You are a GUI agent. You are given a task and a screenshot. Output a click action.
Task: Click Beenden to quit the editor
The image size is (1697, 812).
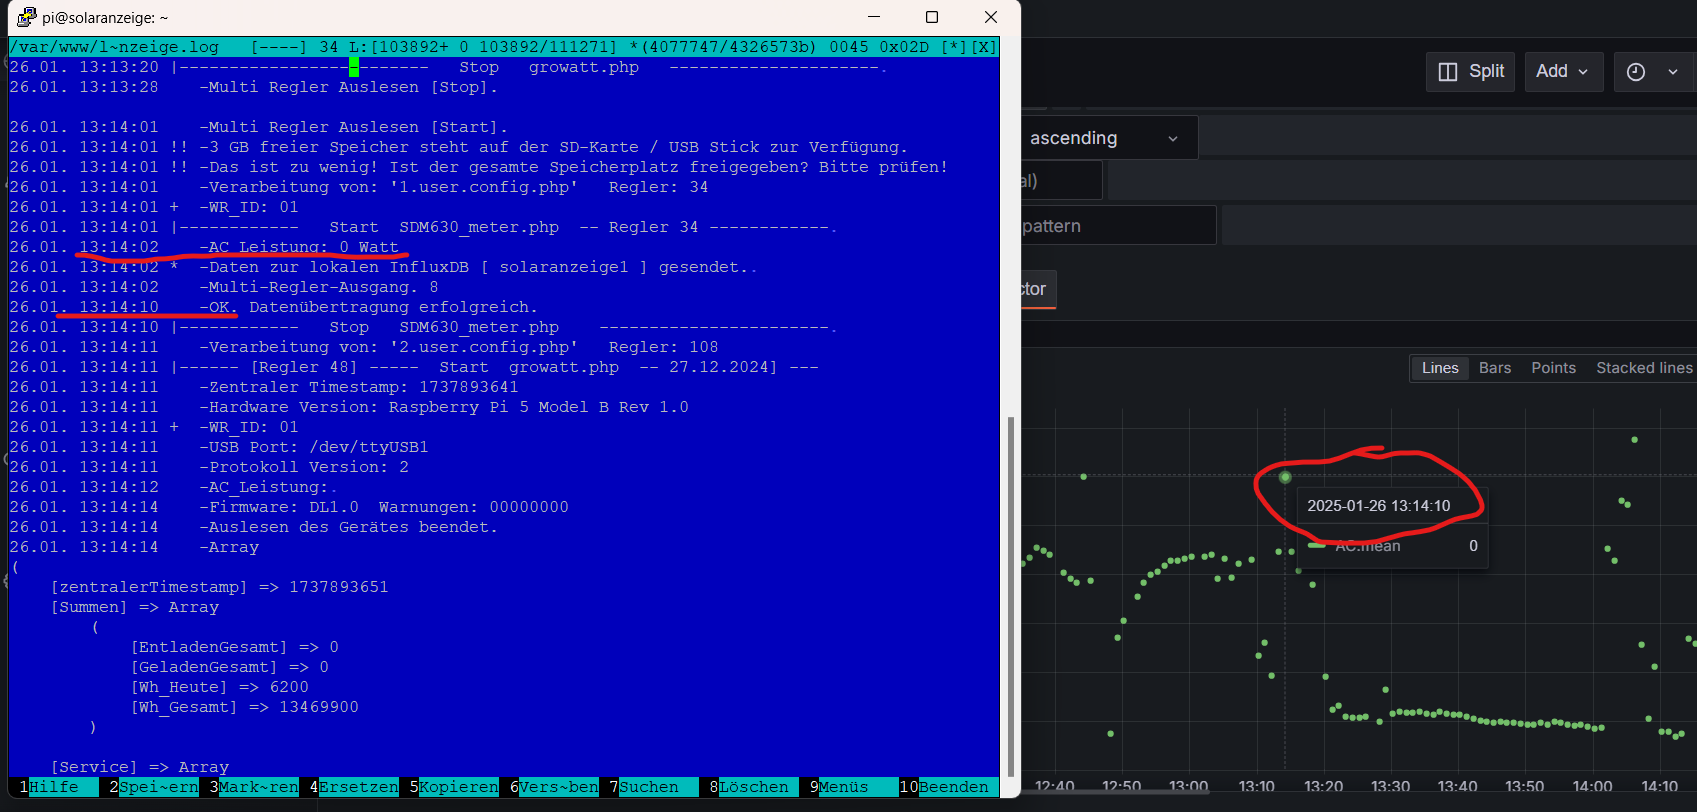(x=953, y=787)
